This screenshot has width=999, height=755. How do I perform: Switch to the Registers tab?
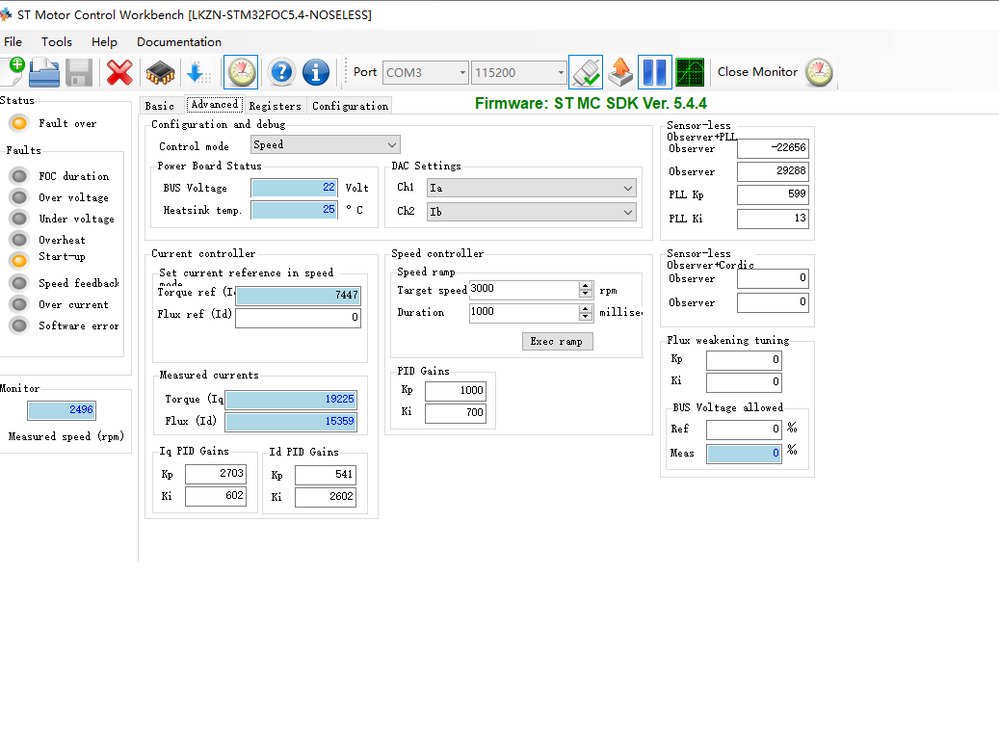275,106
